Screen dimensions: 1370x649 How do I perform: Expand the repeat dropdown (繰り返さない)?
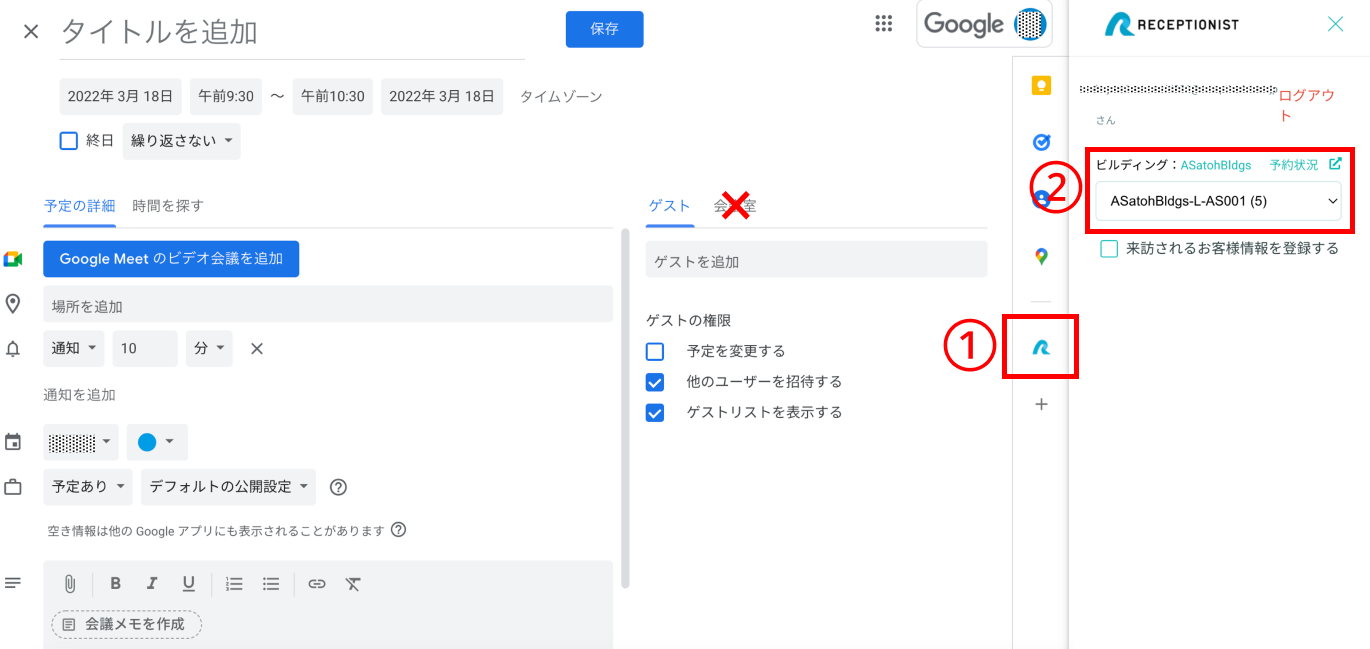[x=181, y=141]
